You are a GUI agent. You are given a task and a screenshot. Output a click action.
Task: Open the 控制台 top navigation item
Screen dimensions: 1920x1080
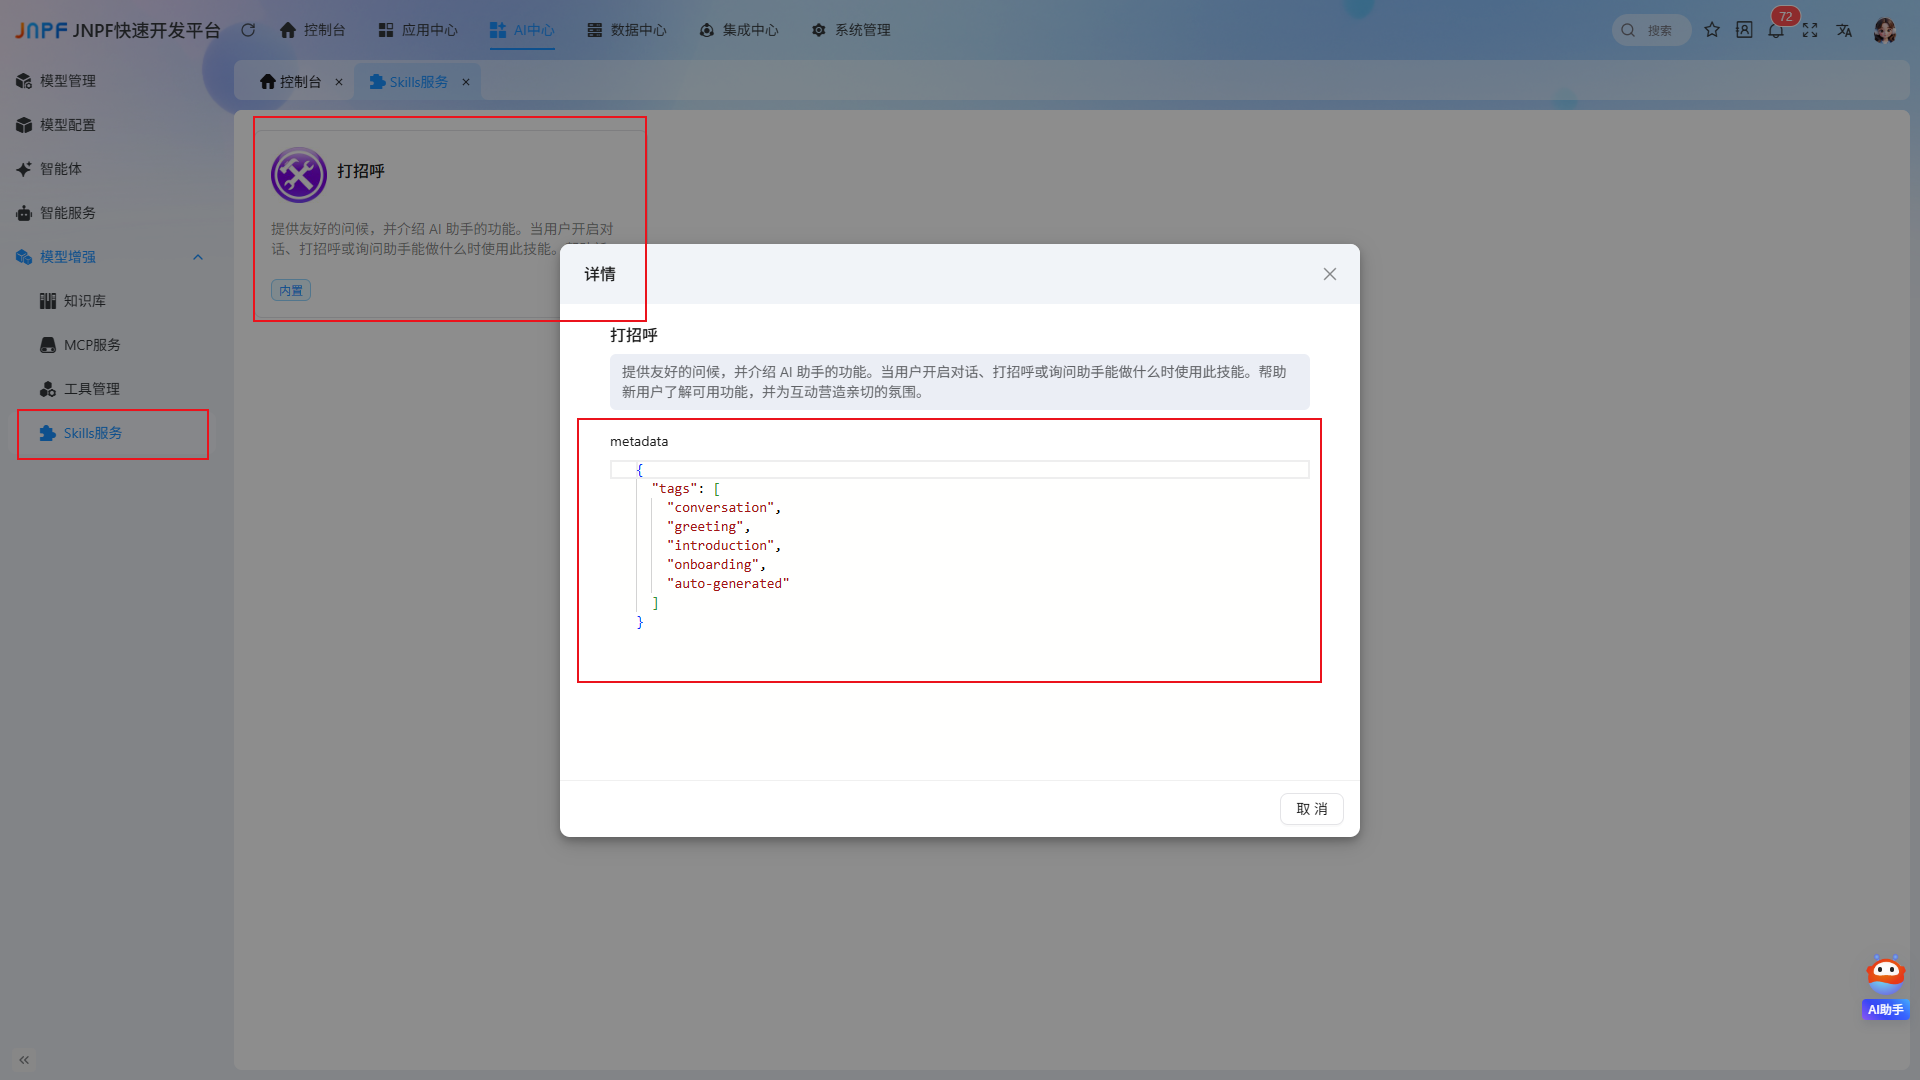click(x=312, y=30)
